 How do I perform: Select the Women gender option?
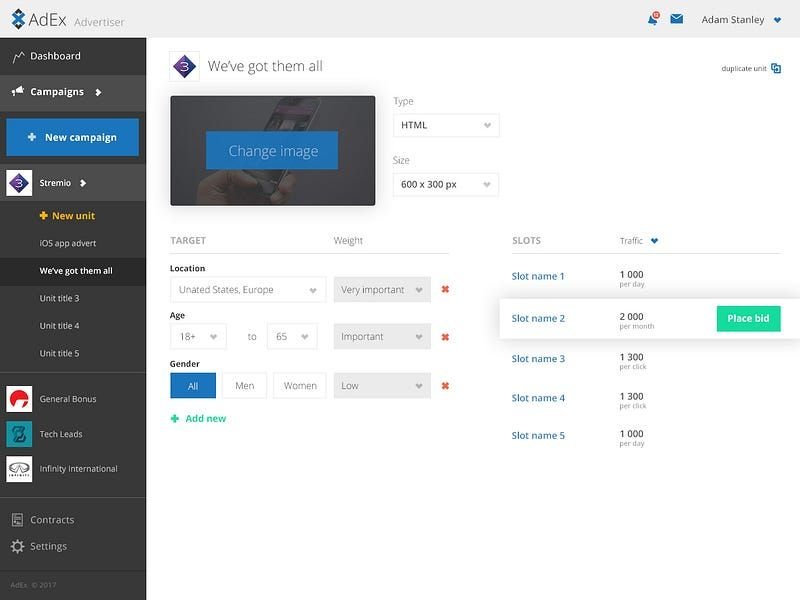(300, 386)
